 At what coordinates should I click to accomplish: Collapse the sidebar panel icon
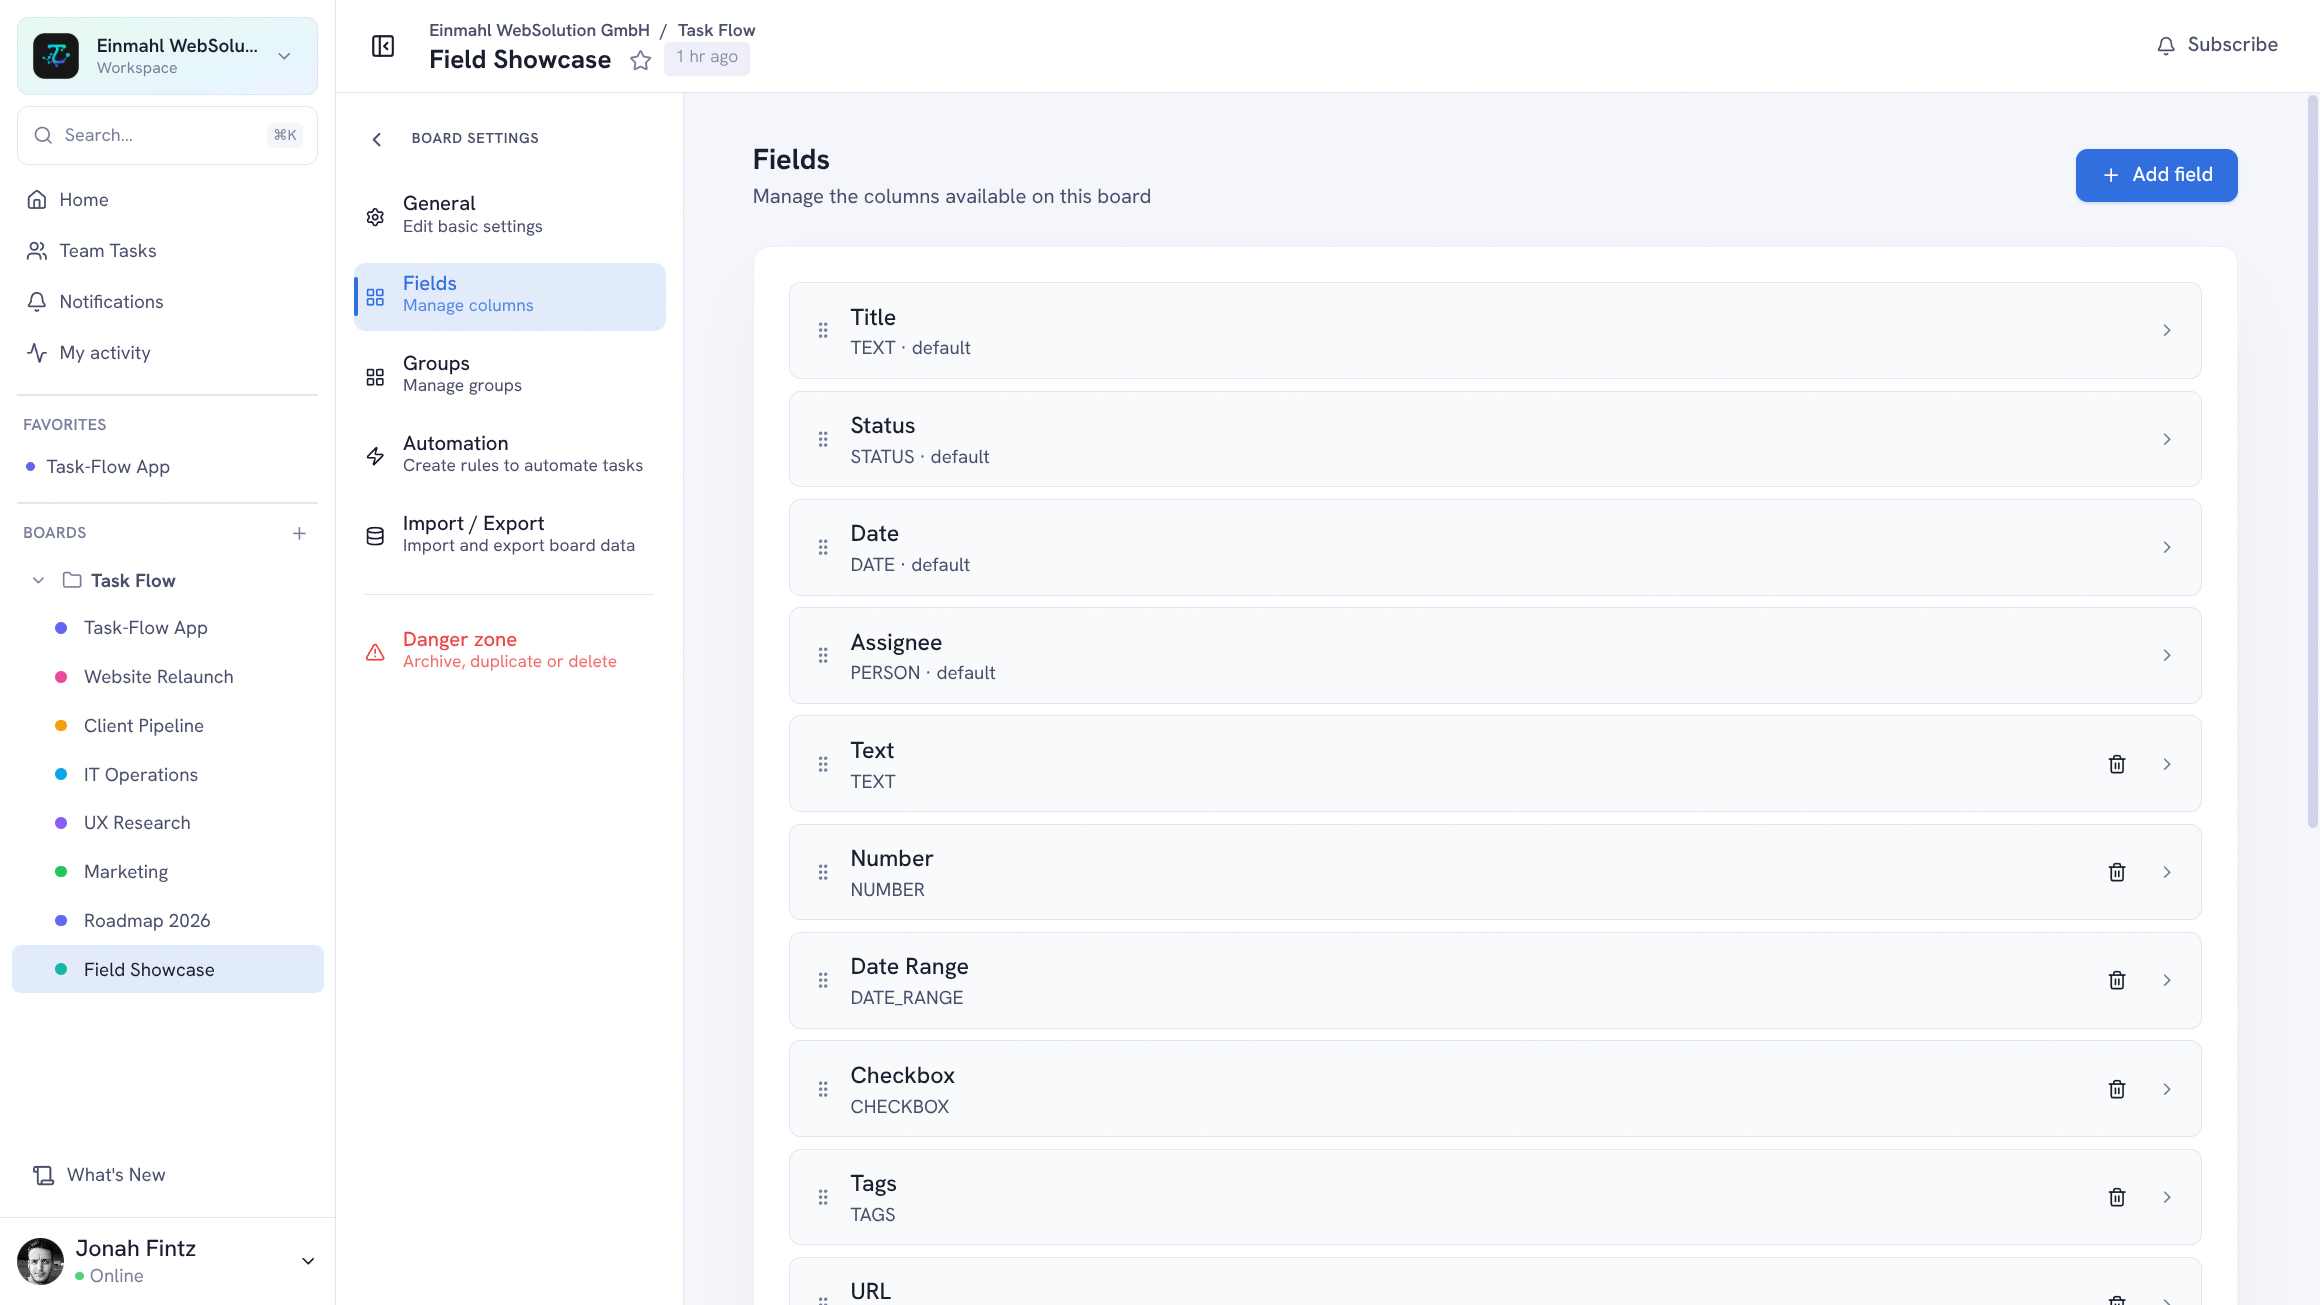(383, 46)
